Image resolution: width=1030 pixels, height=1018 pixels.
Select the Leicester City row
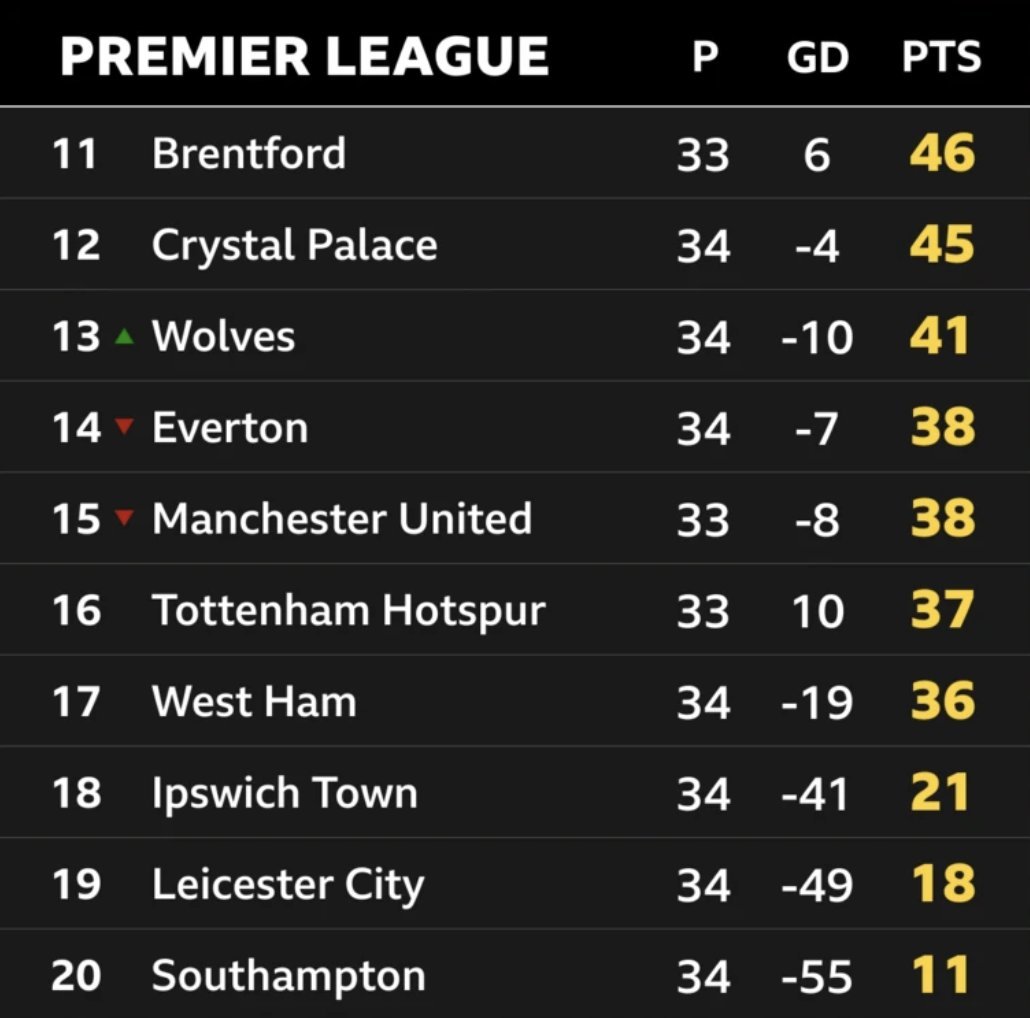tap(515, 883)
